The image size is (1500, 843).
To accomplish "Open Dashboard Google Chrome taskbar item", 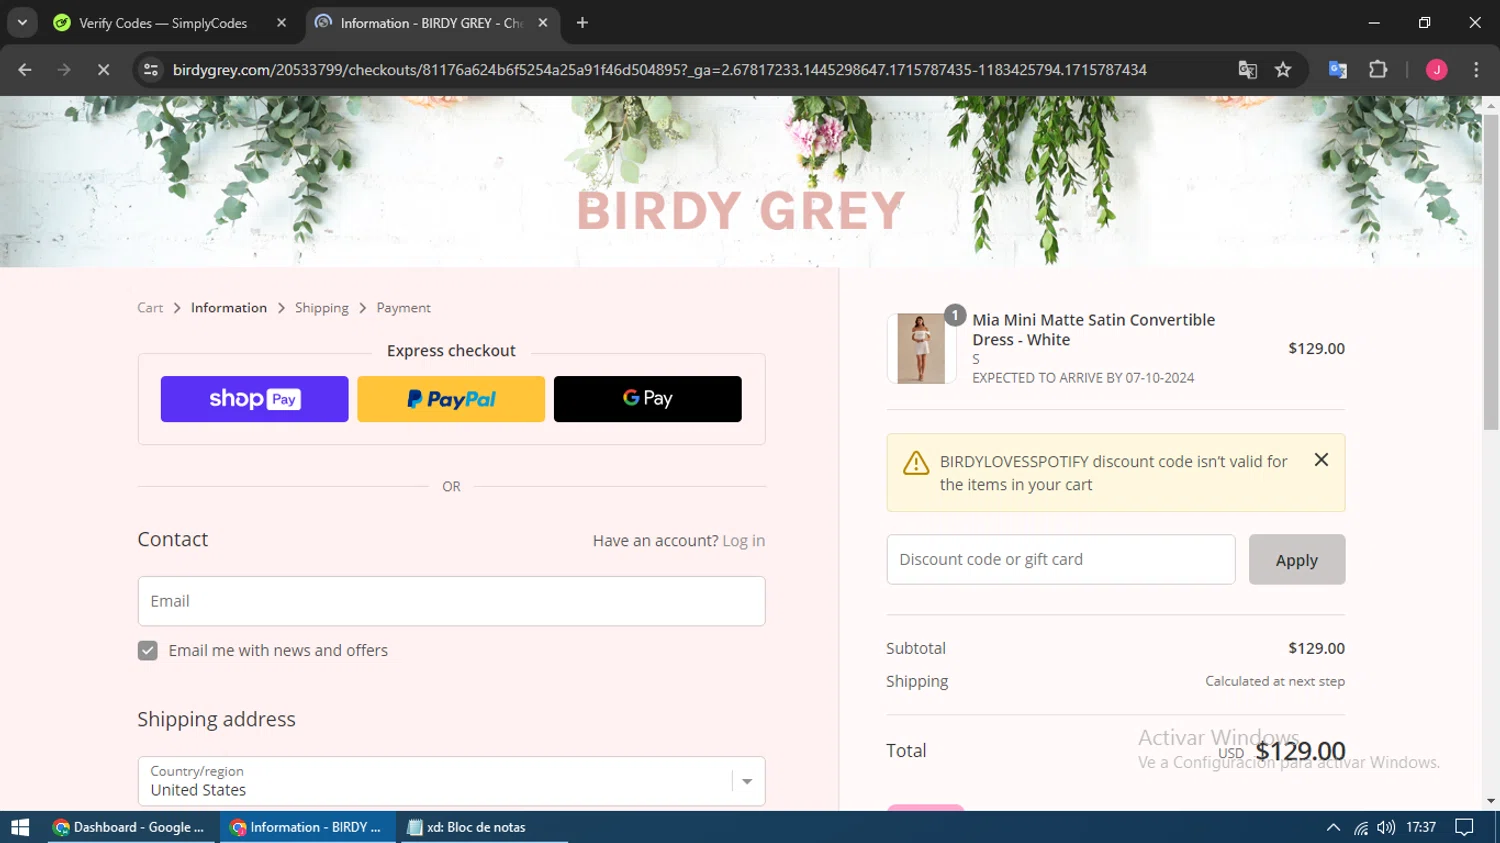I will click(130, 827).
